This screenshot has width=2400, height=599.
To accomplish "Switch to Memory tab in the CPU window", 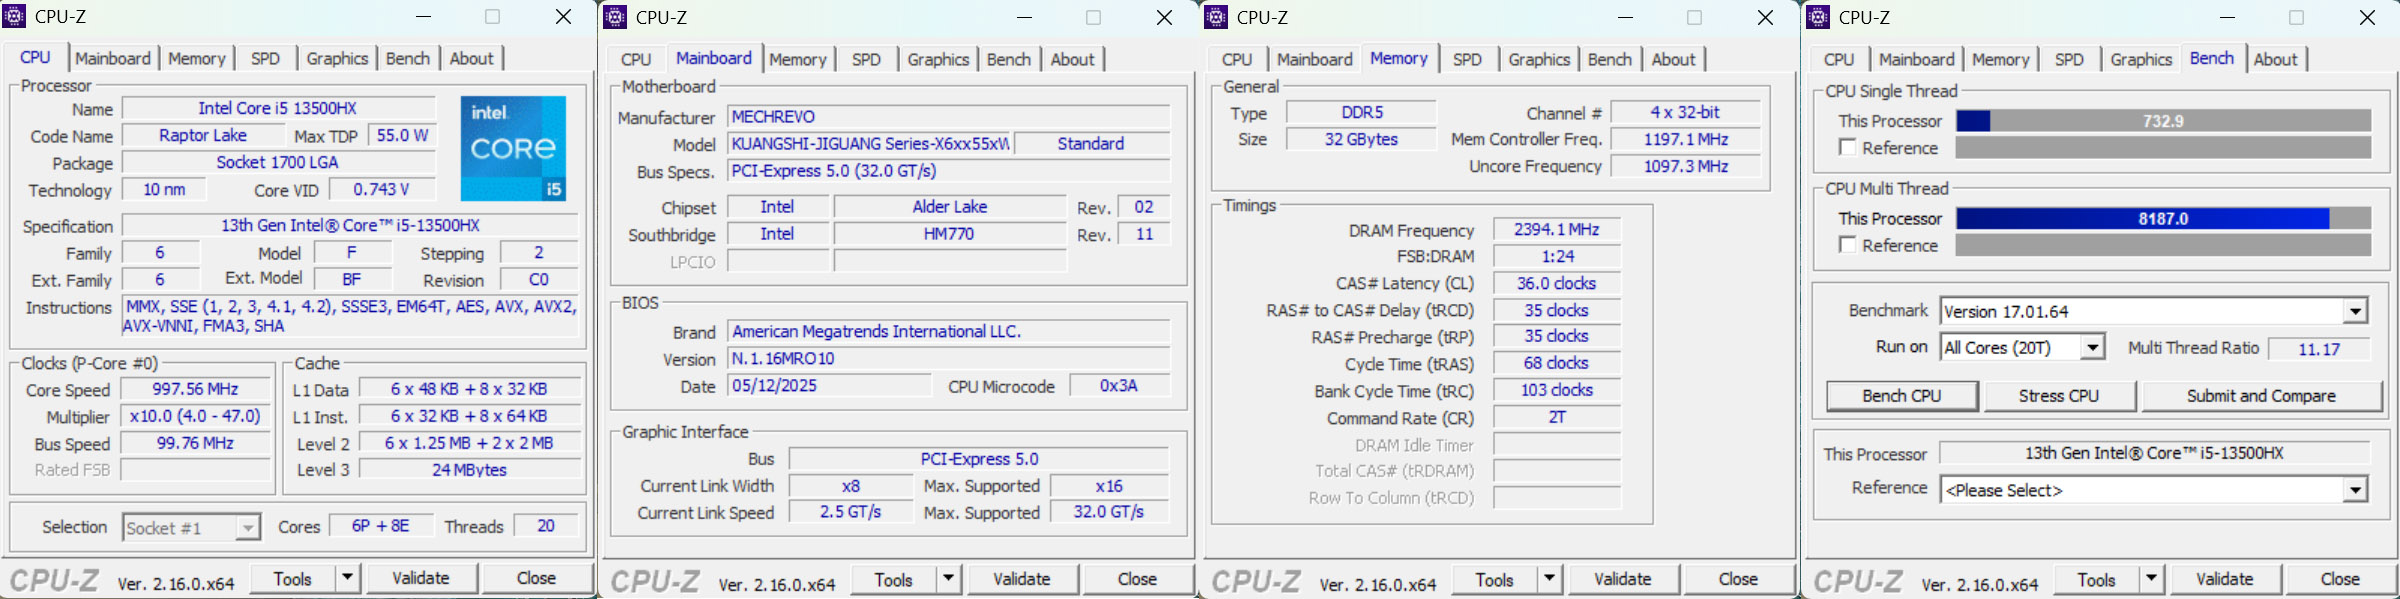I will (x=197, y=58).
